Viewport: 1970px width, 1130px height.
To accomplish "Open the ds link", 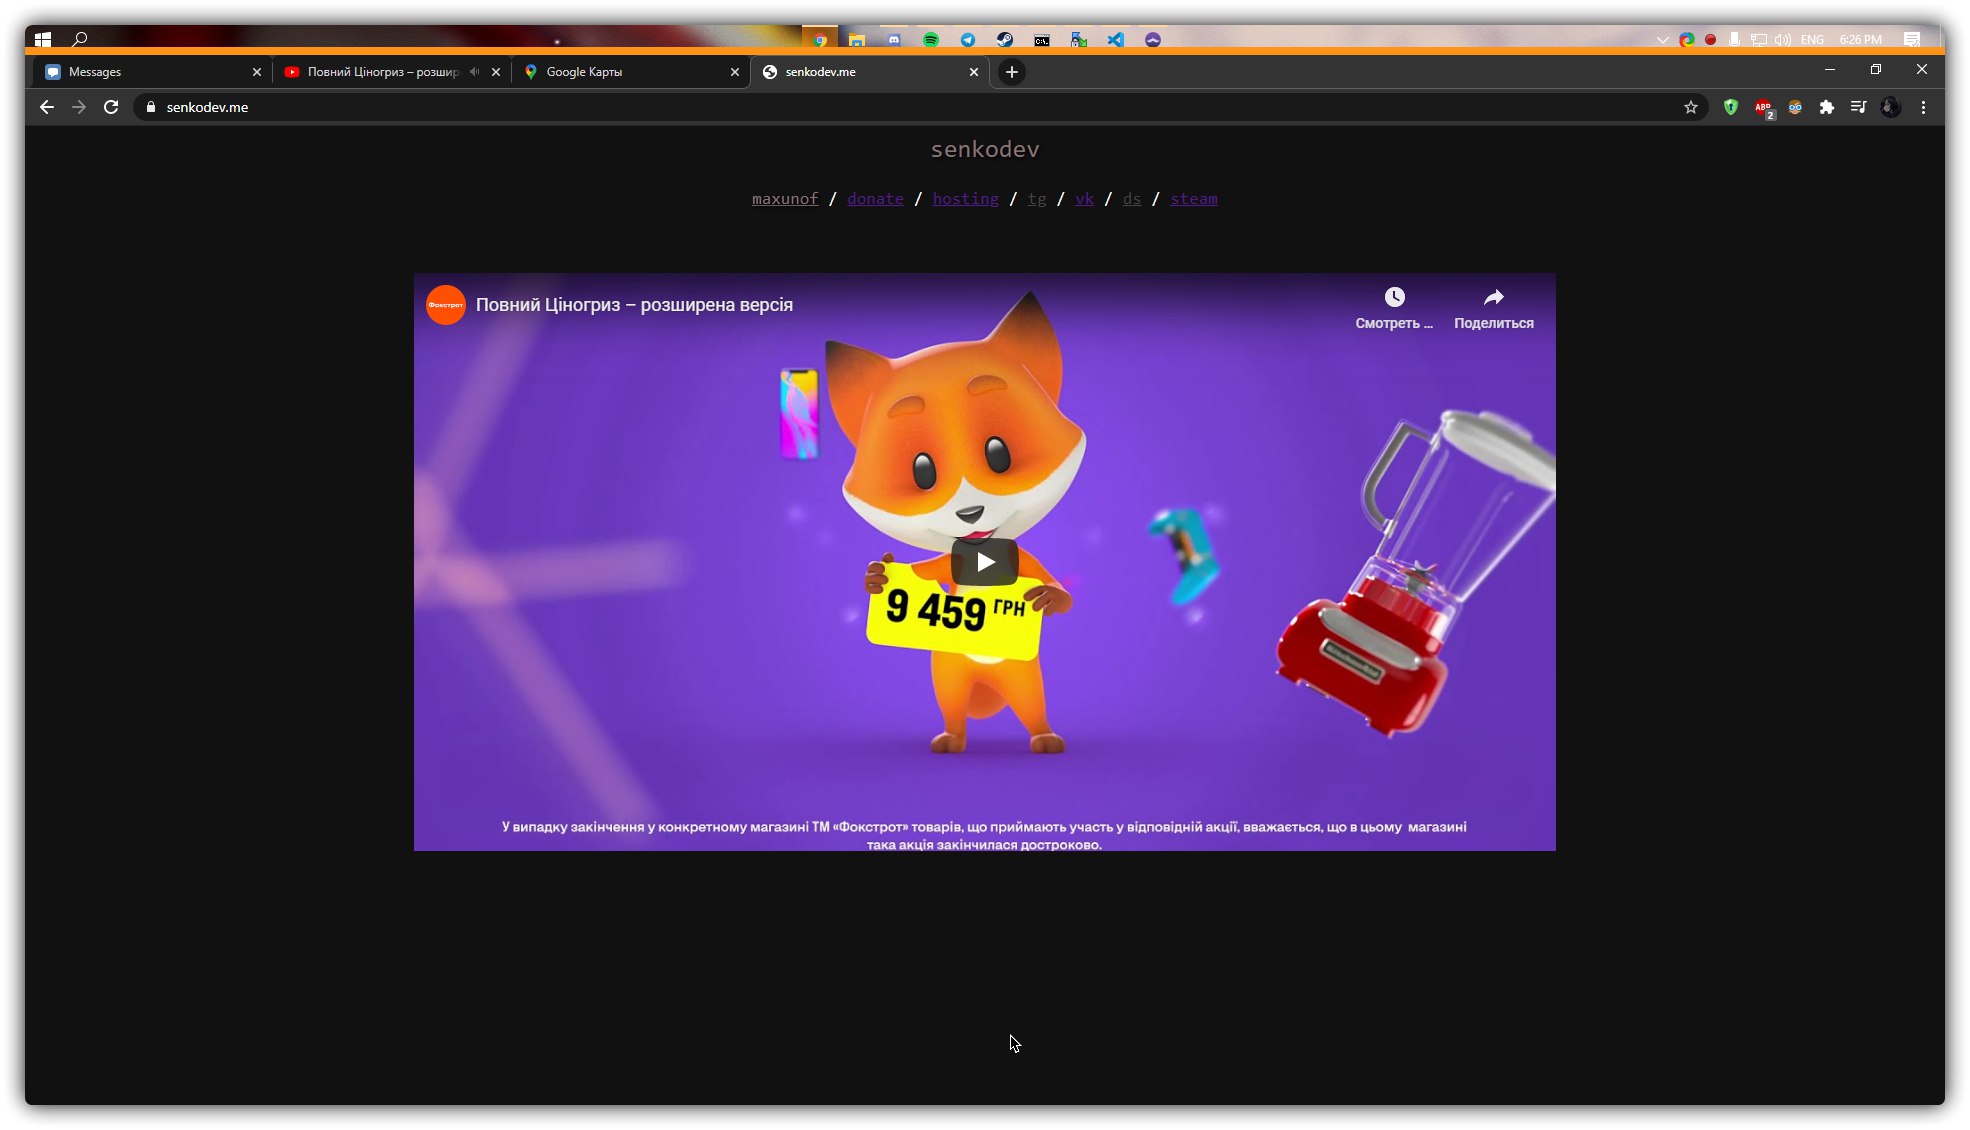I will pyautogui.click(x=1131, y=199).
